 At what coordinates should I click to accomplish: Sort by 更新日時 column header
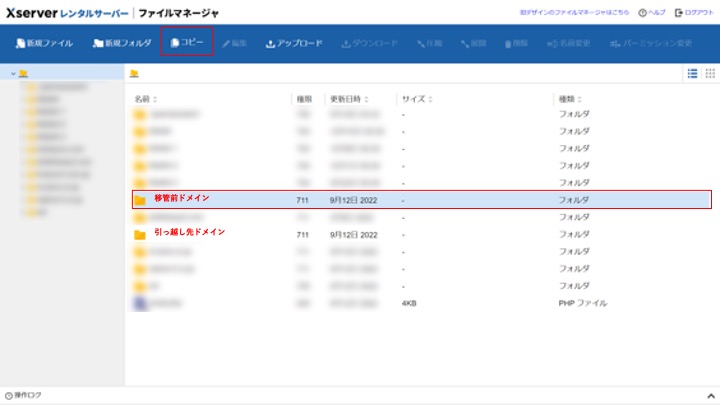click(349, 99)
